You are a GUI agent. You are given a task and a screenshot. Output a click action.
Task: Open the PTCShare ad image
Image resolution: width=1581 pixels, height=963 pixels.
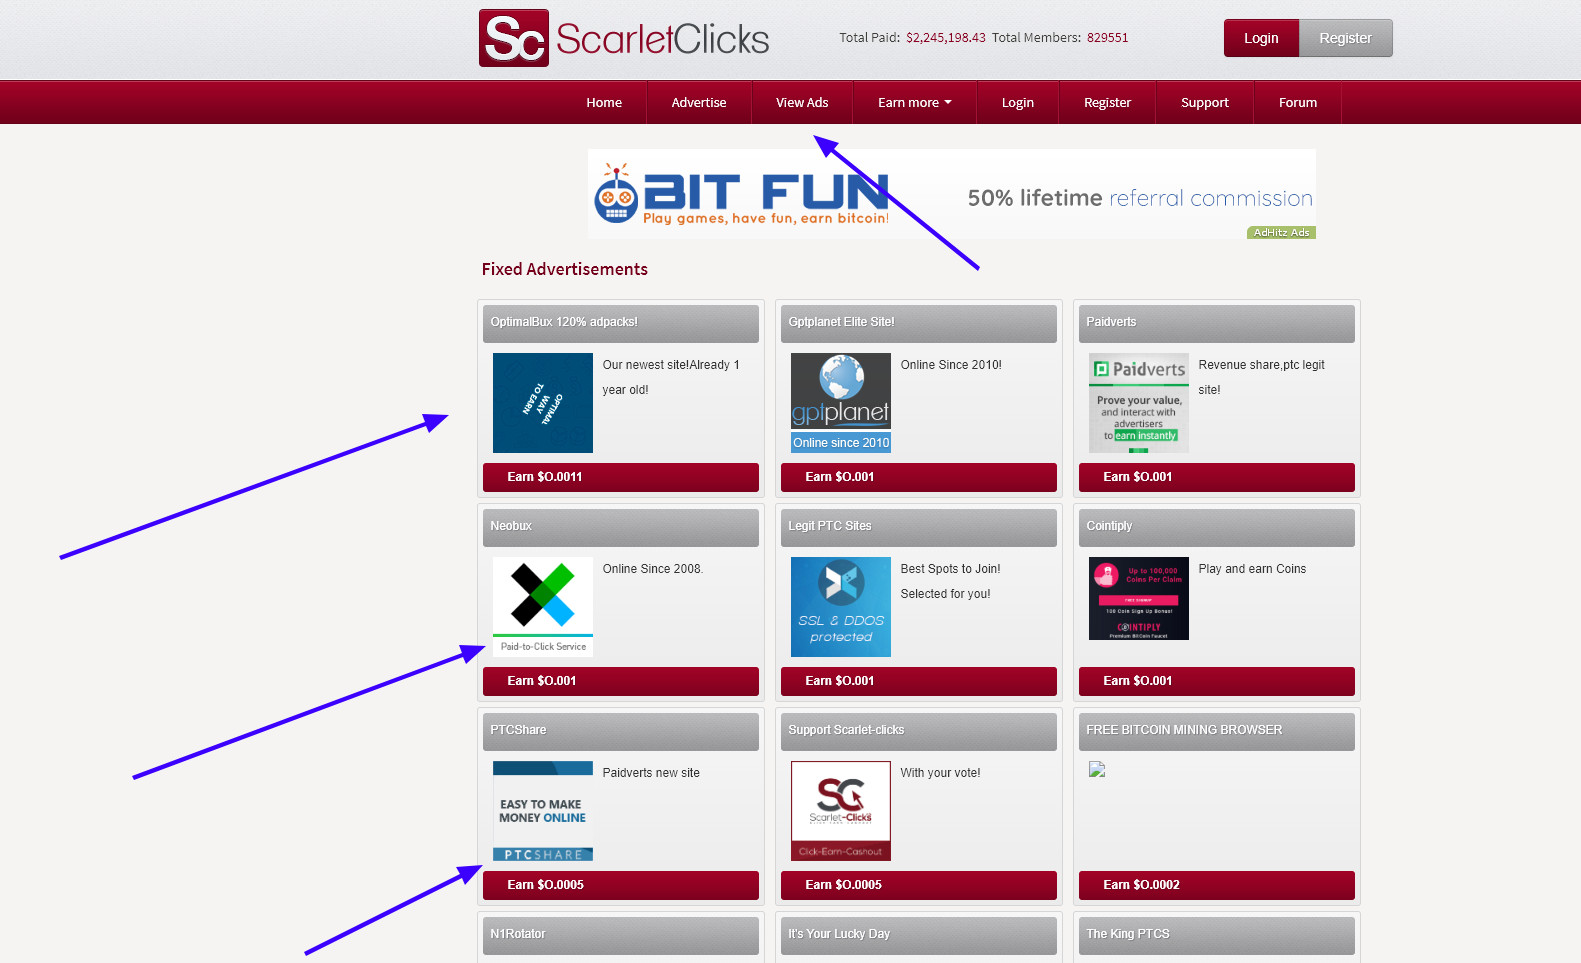tap(542, 810)
